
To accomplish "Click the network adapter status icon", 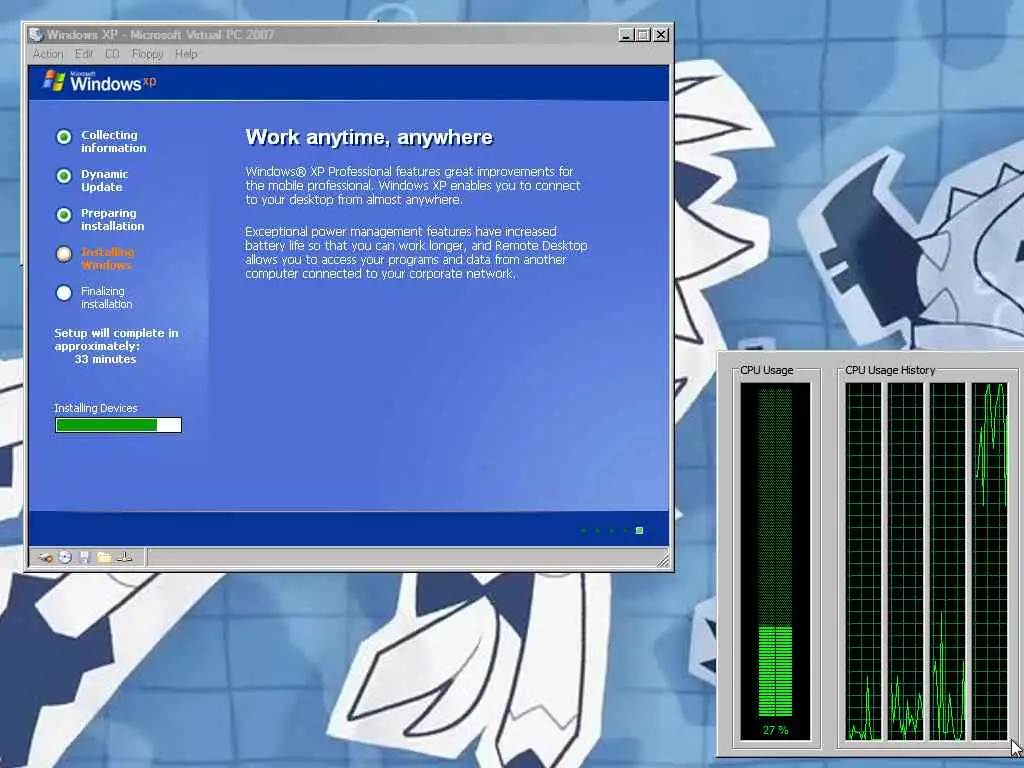I will [125, 557].
